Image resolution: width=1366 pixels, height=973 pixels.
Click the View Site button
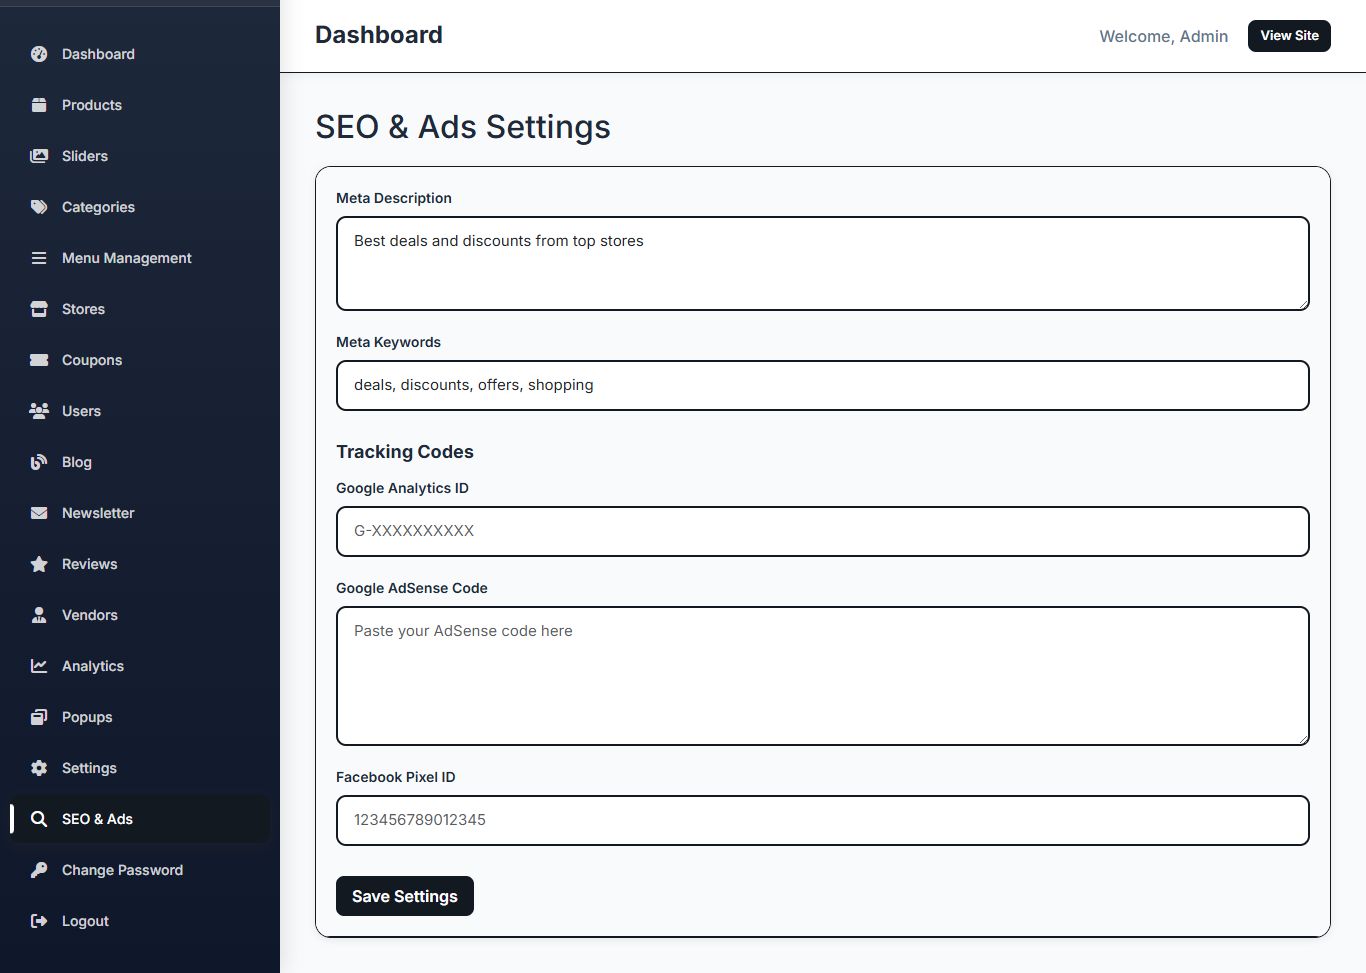tap(1289, 36)
